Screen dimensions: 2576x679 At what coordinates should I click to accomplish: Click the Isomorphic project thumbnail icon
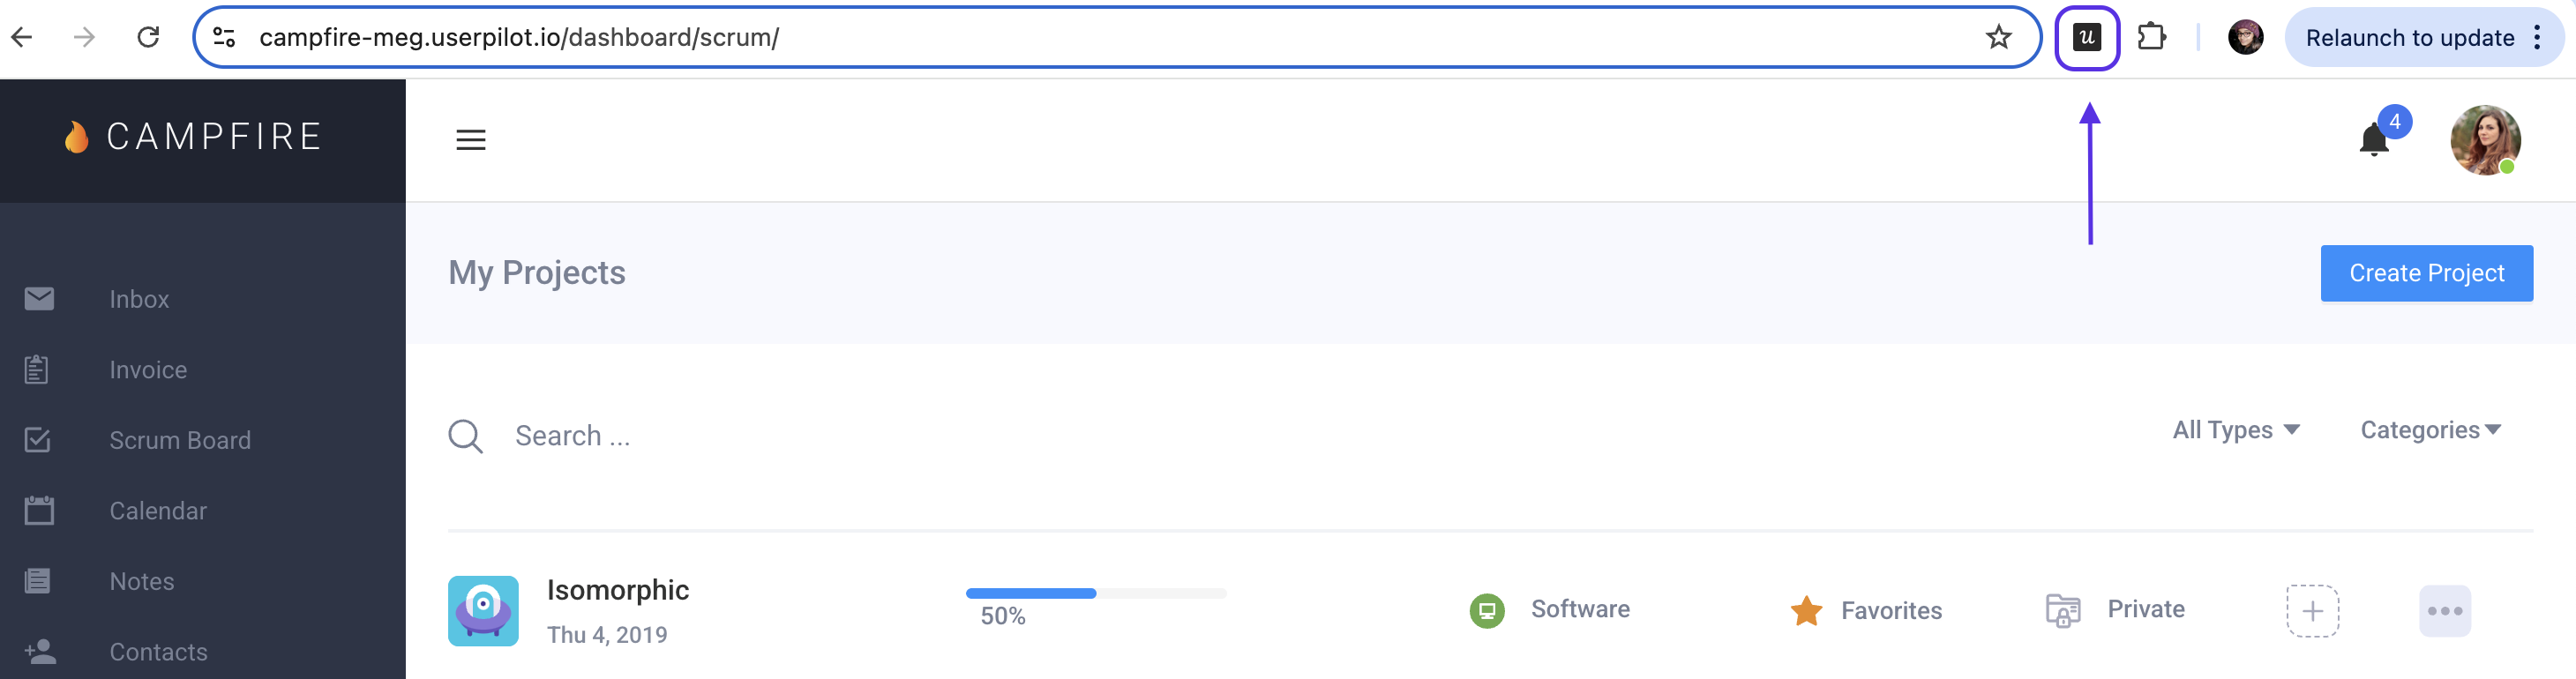(483, 610)
